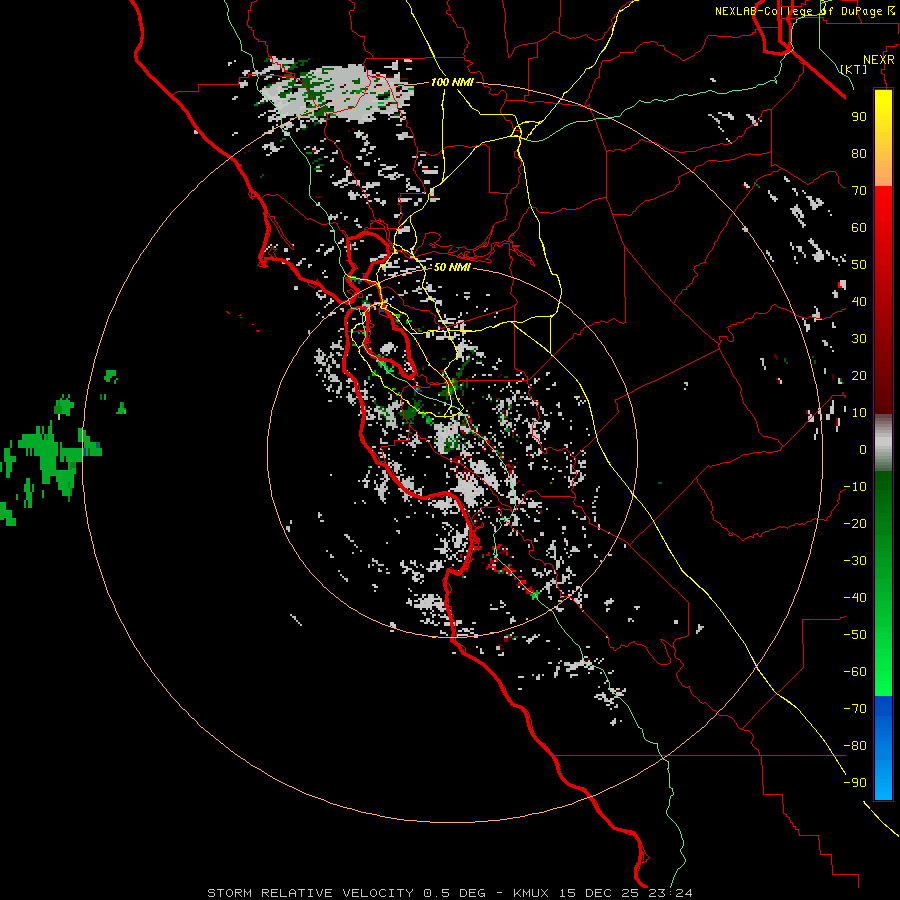Image resolution: width=900 pixels, height=900 pixels.
Task: Click "STORM RELATIVE VELOCITY" in the caption
Action: (310, 893)
